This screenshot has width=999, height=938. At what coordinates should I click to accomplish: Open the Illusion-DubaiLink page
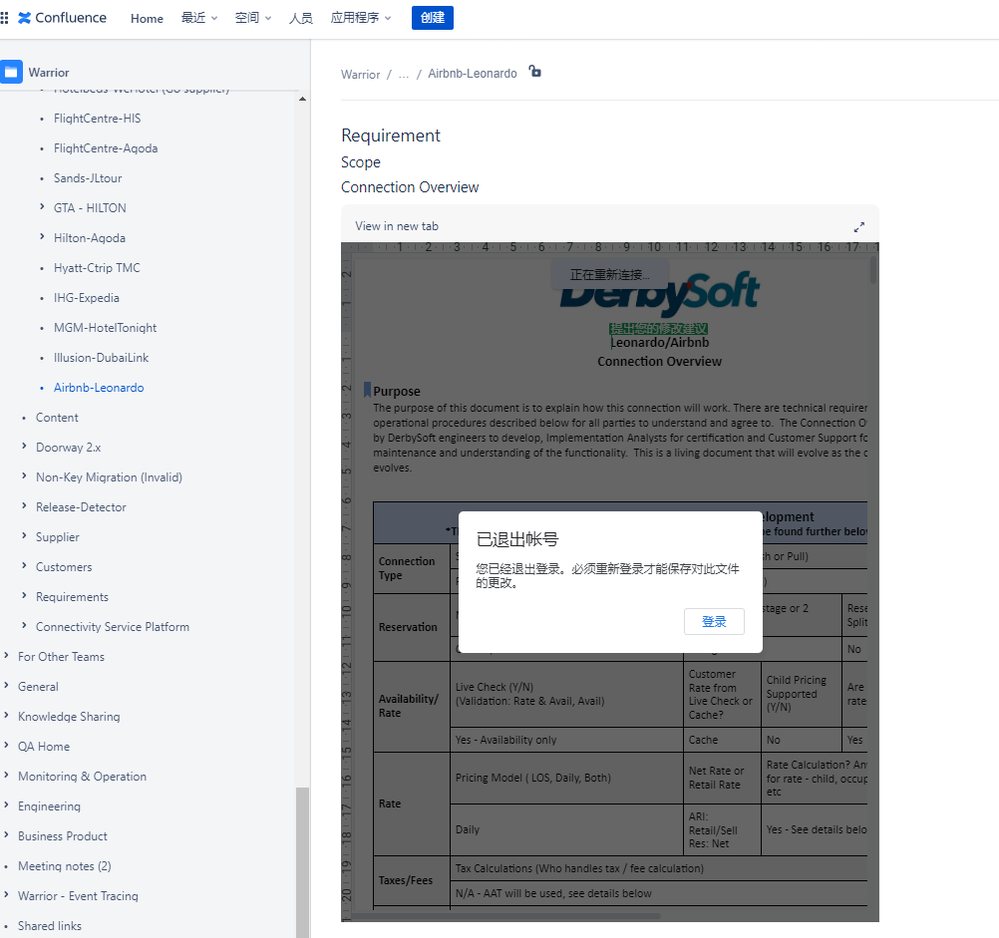click(101, 358)
